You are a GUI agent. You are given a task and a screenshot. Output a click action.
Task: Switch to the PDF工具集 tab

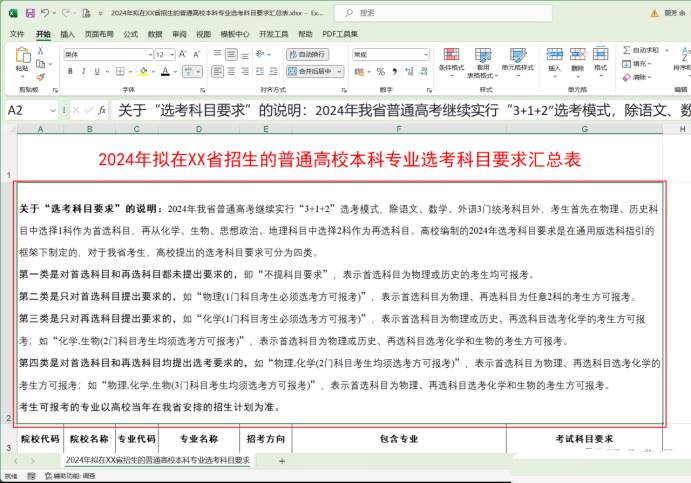click(x=340, y=34)
